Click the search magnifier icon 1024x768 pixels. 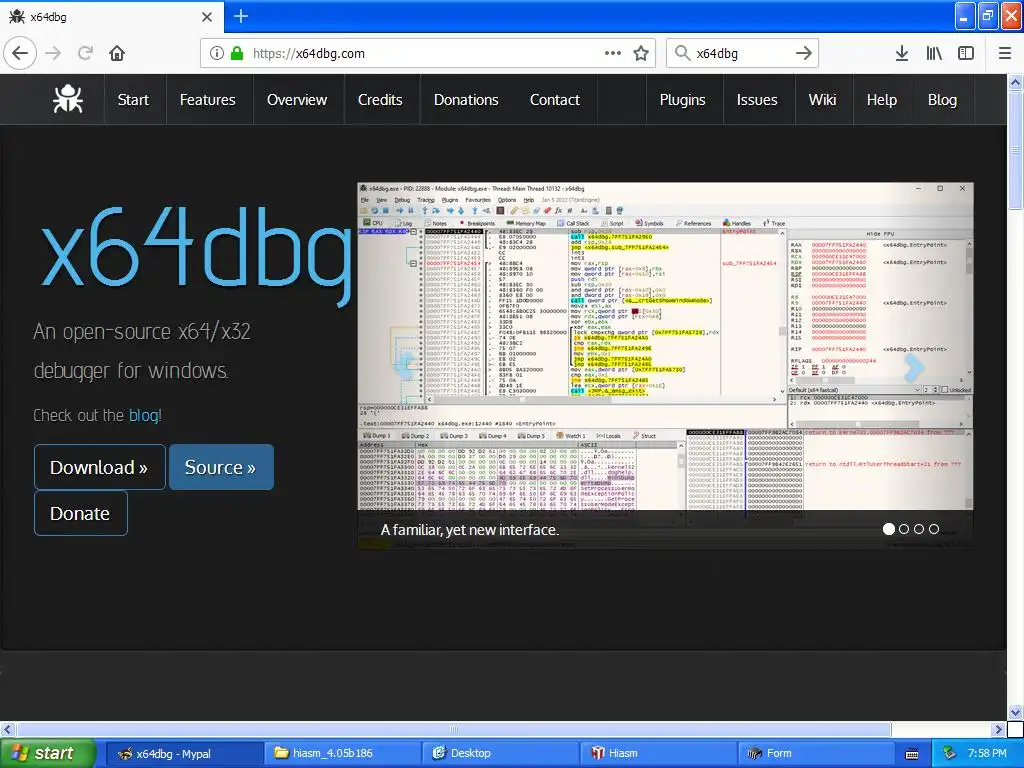[682, 53]
